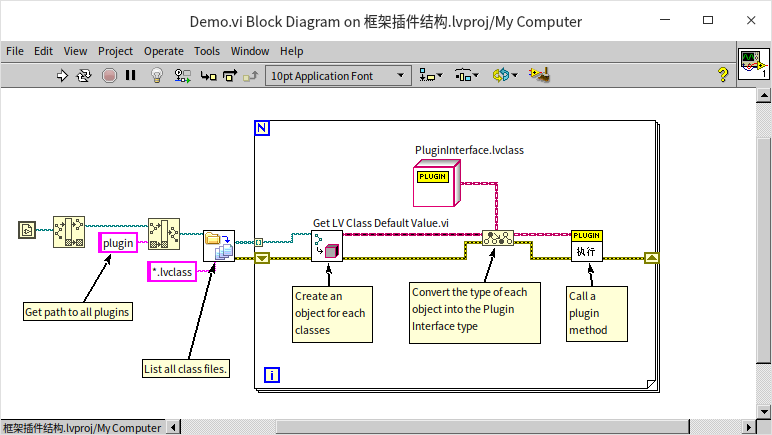
Task: Click the Get LV Class Default Value node
Action: tap(326, 245)
